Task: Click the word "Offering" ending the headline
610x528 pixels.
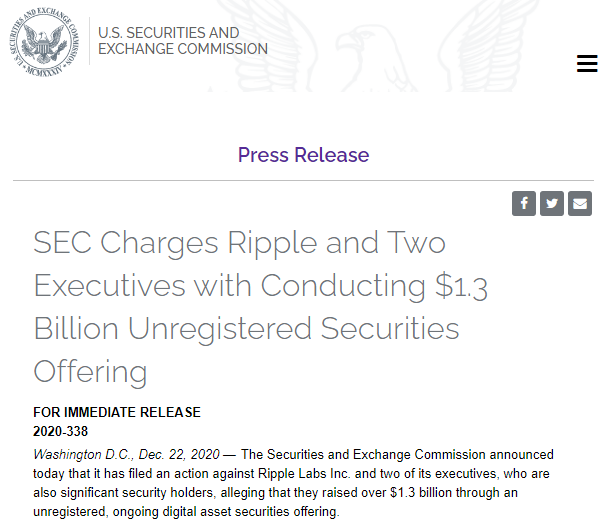Action: (x=90, y=372)
